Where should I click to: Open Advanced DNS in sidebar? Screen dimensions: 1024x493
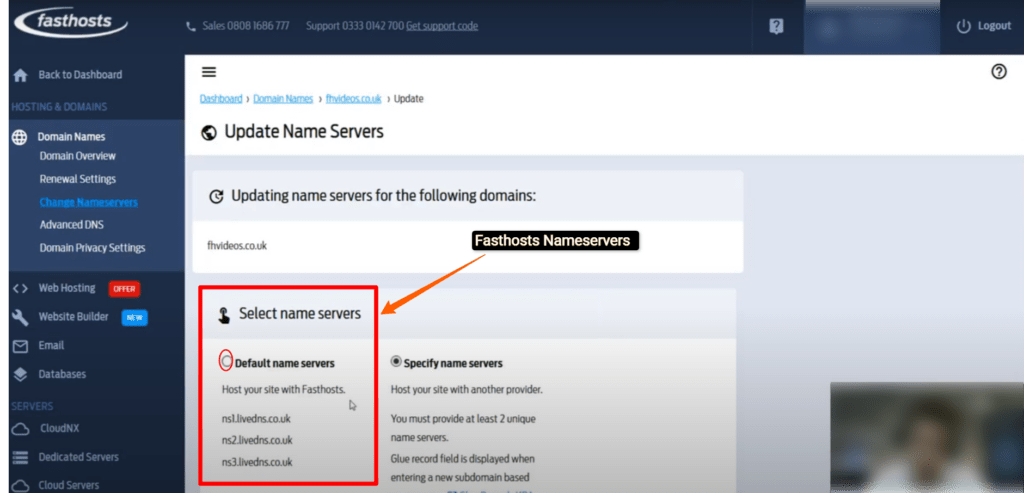point(72,225)
